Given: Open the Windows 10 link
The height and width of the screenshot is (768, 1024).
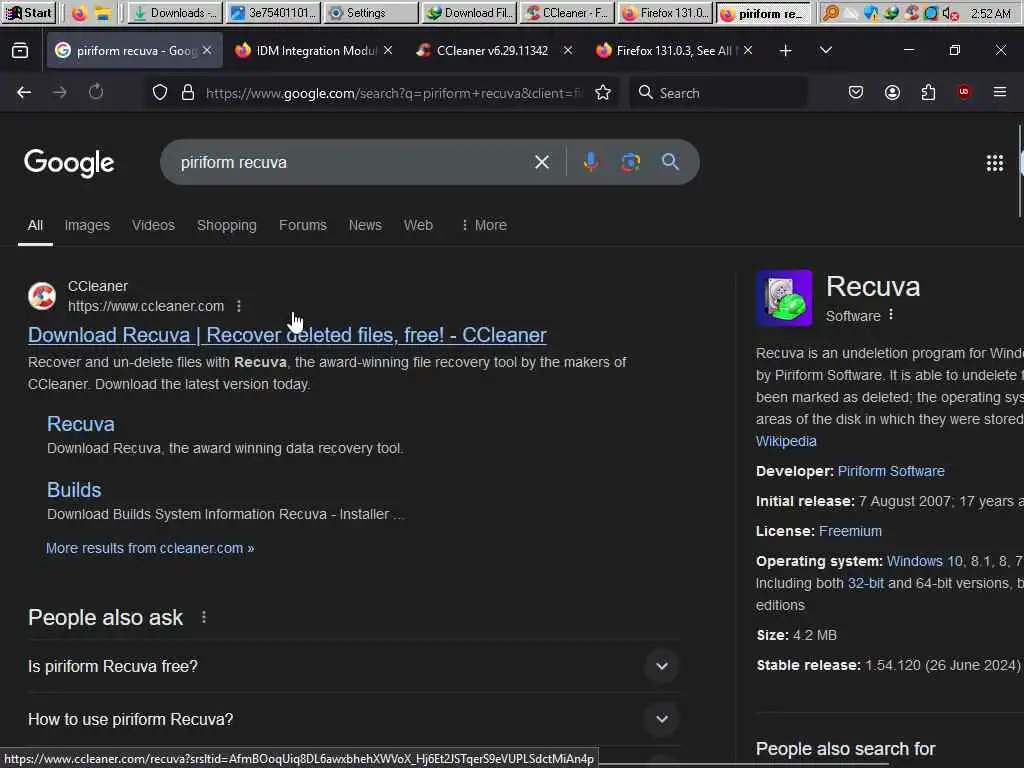Looking at the screenshot, I should tap(924, 561).
